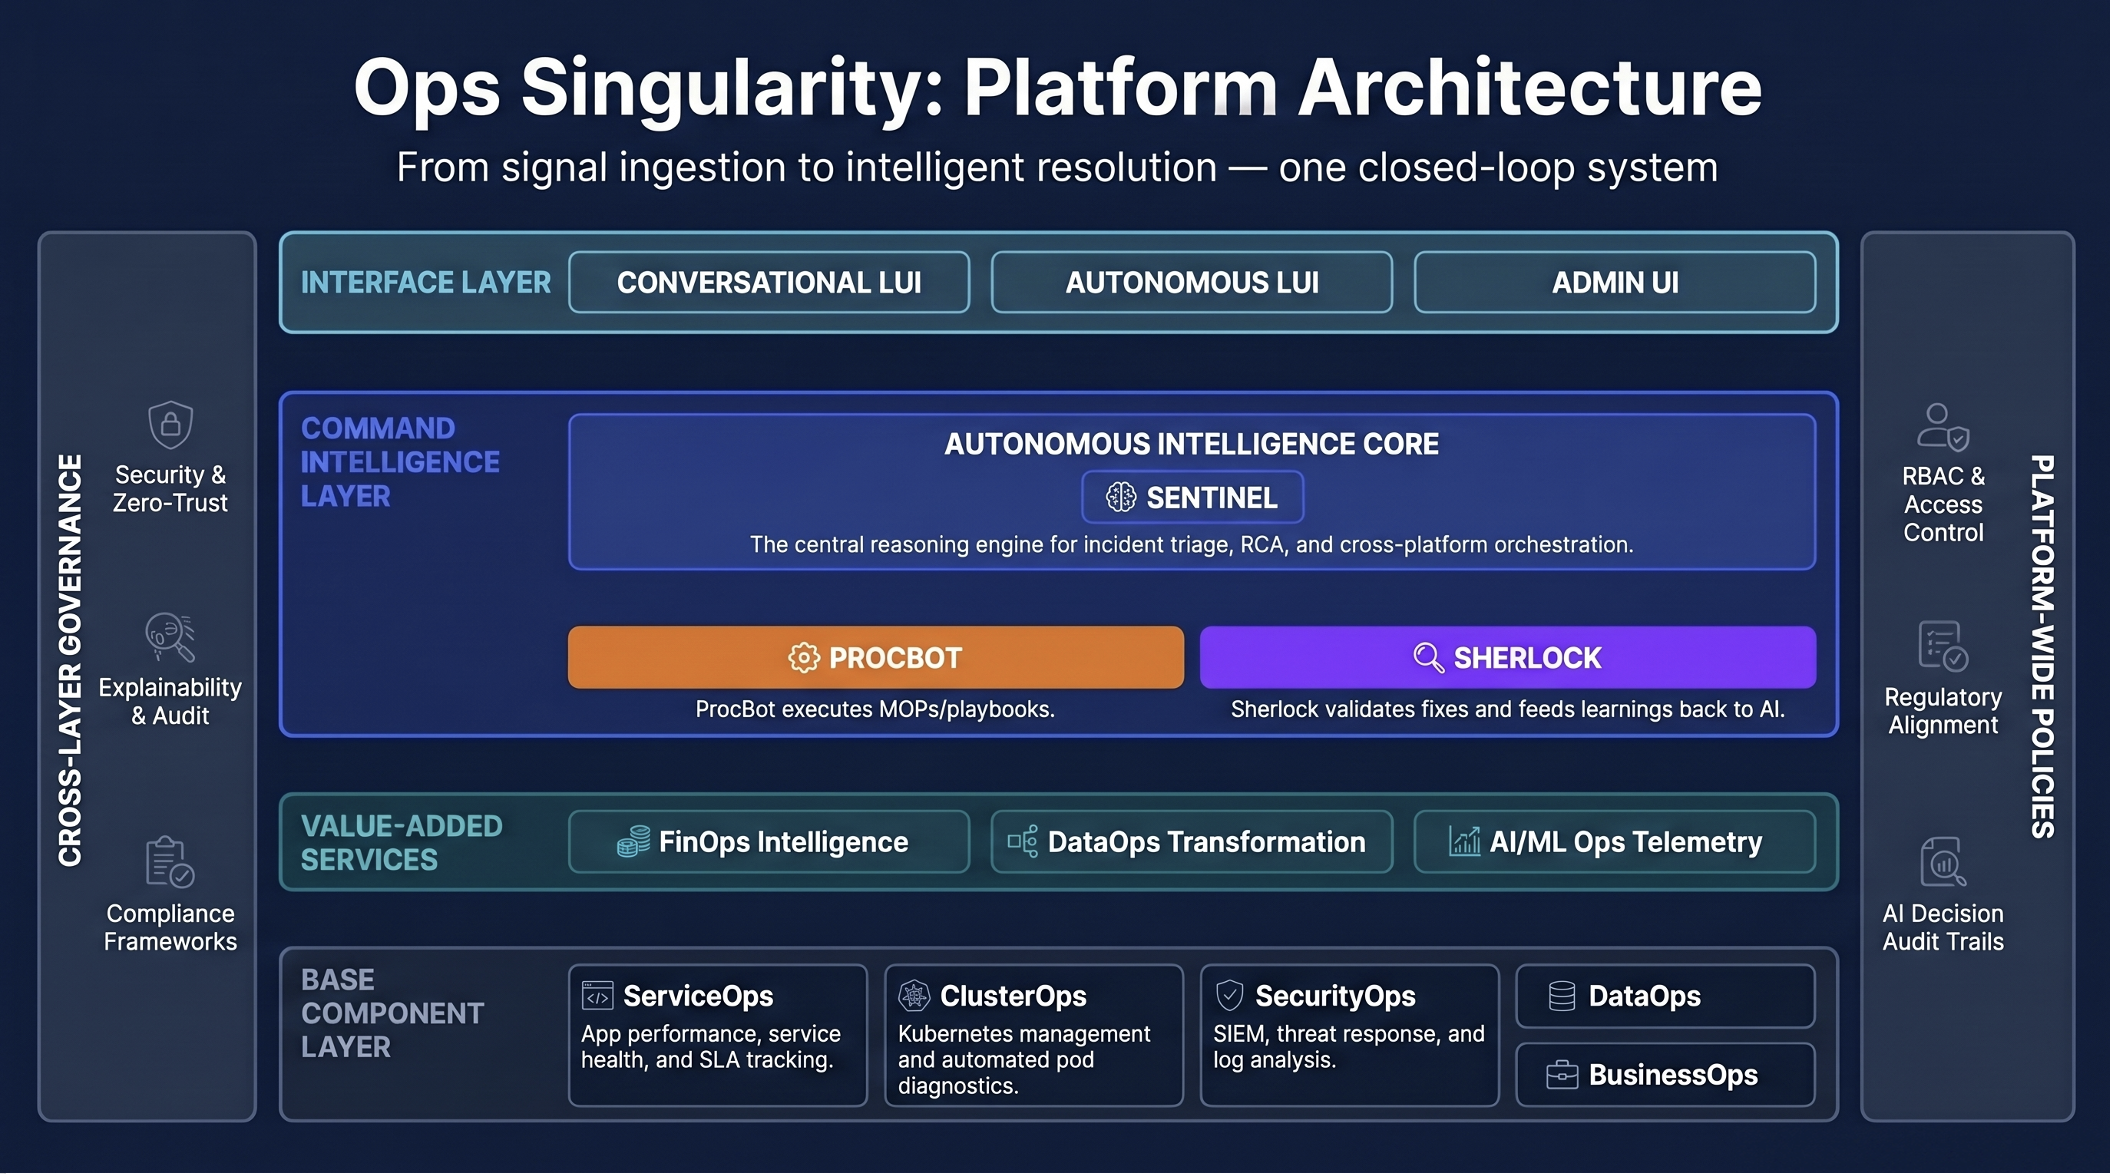Click 'Sherlock validates fixes' caption
This screenshot has width=2110, height=1174.
[x=1508, y=709]
